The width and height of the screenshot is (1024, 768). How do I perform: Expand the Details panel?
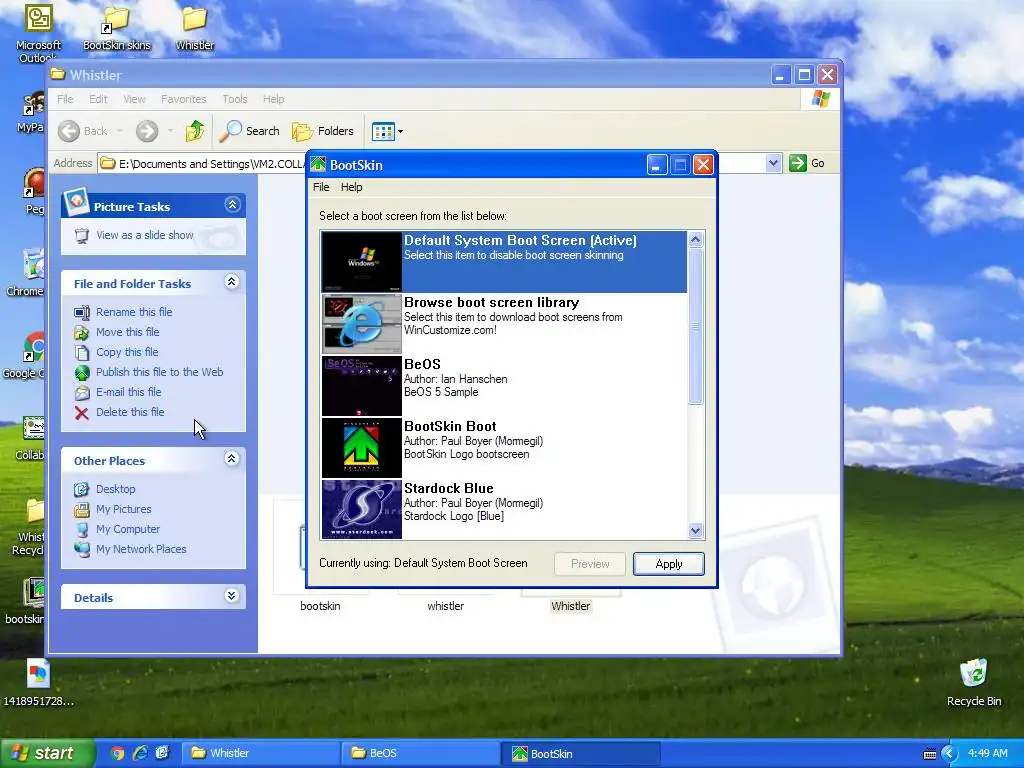pos(232,596)
